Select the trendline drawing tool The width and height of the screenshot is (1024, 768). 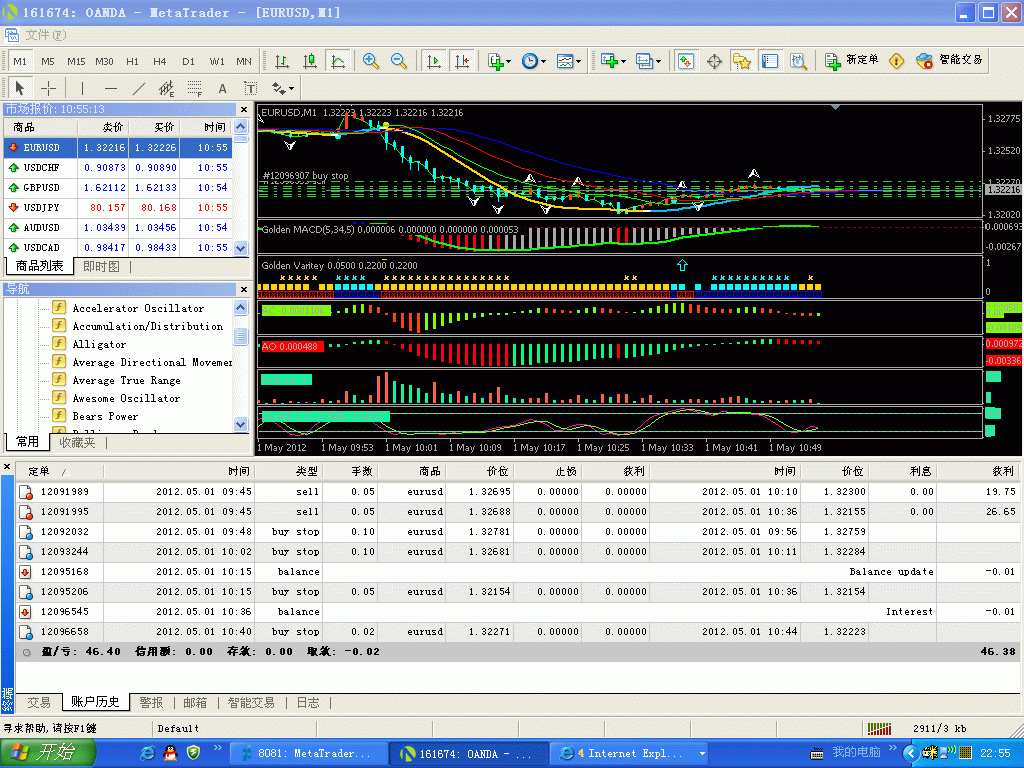pyautogui.click(x=139, y=88)
